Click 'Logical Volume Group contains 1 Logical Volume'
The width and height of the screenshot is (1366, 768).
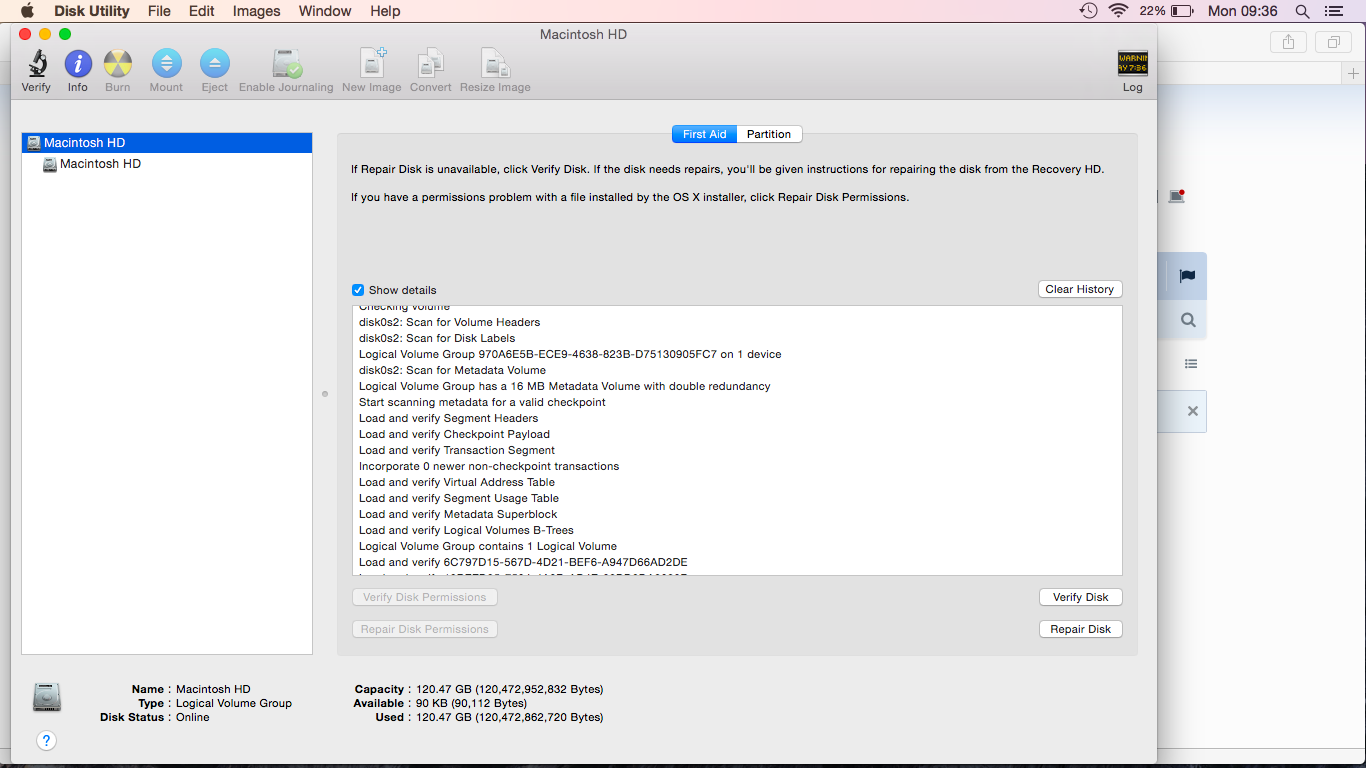488,546
